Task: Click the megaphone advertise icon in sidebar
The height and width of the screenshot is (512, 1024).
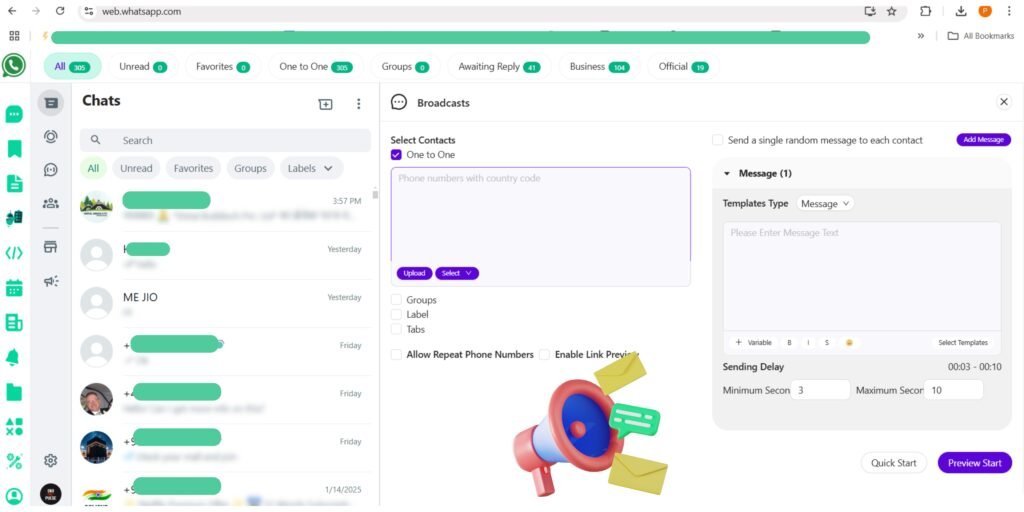Action: [x=51, y=282]
